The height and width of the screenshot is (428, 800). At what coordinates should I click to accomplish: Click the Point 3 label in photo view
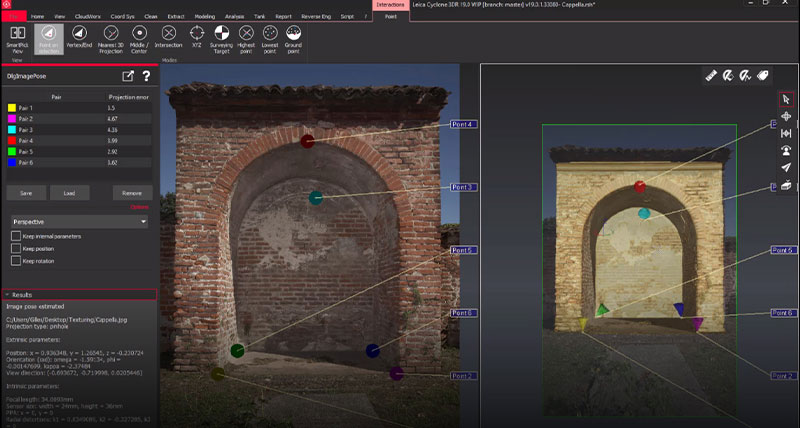(x=463, y=187)
